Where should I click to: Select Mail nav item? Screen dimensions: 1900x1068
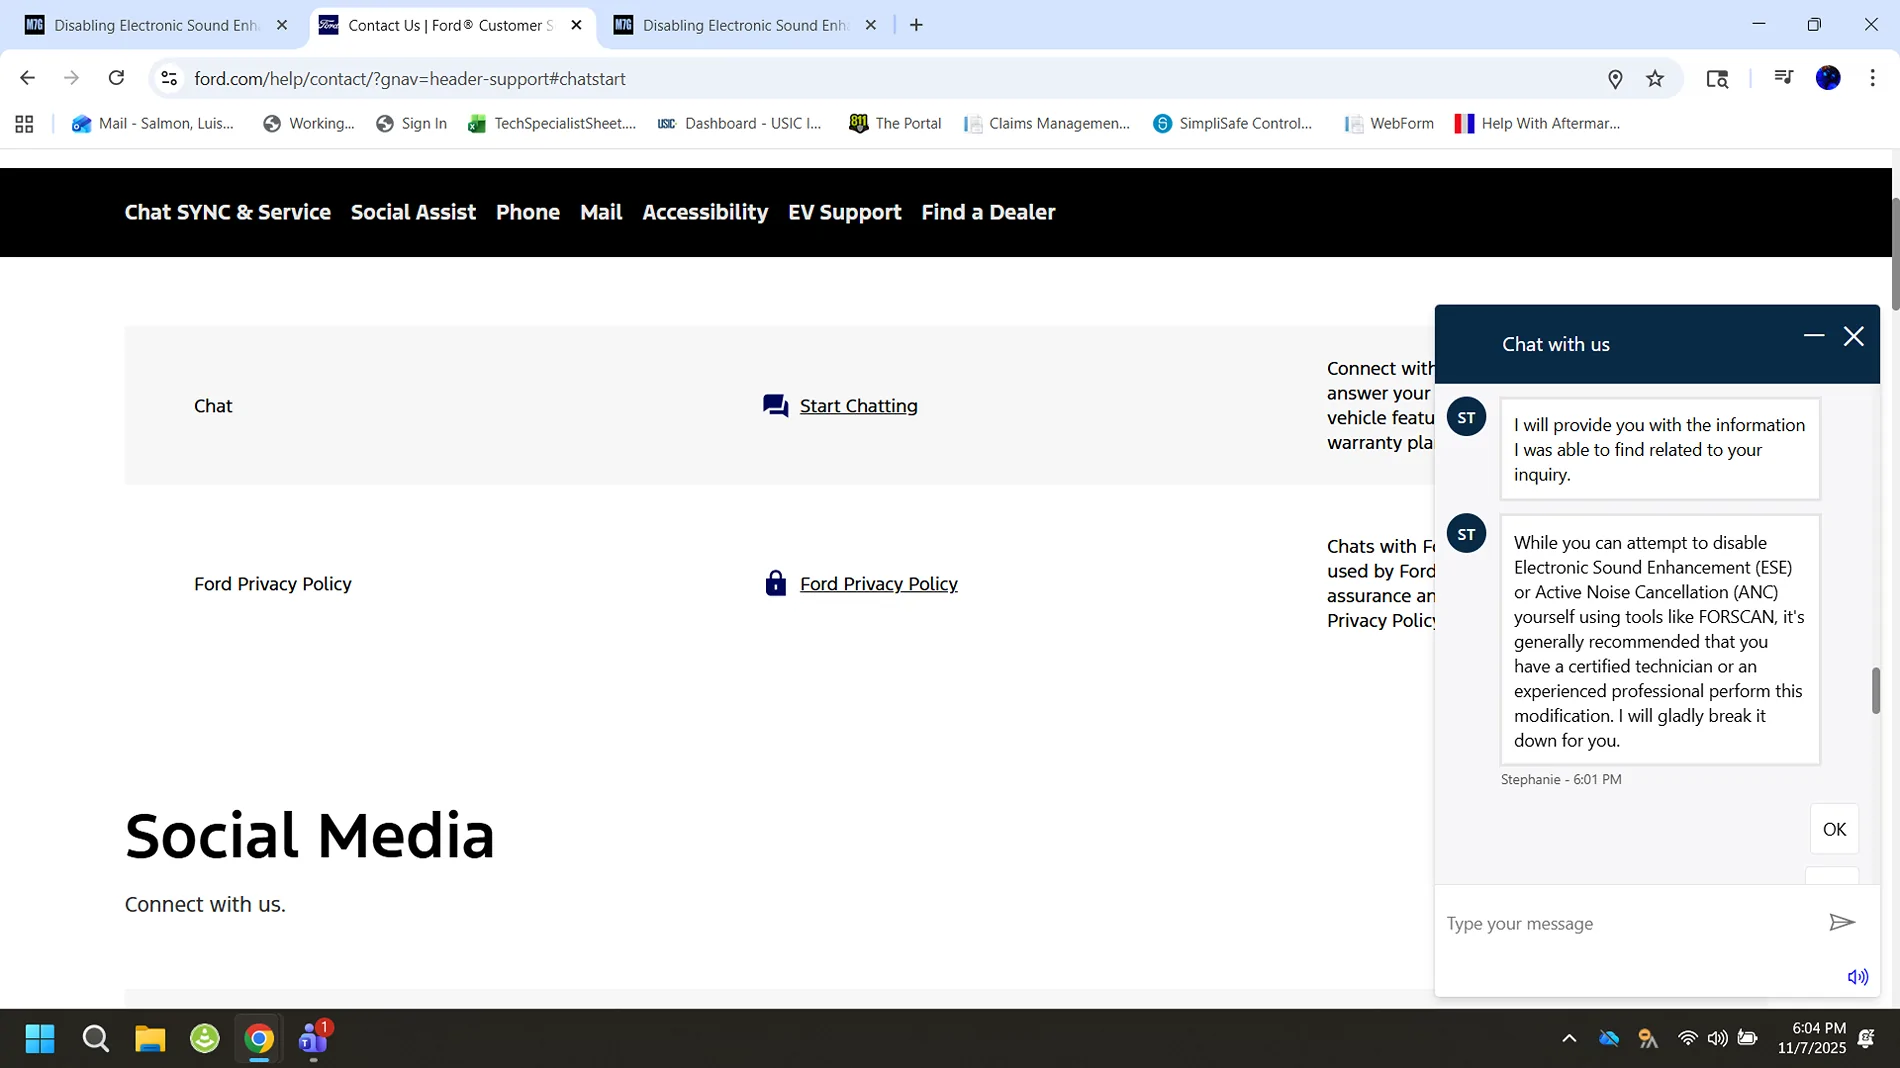click(601, 212)
